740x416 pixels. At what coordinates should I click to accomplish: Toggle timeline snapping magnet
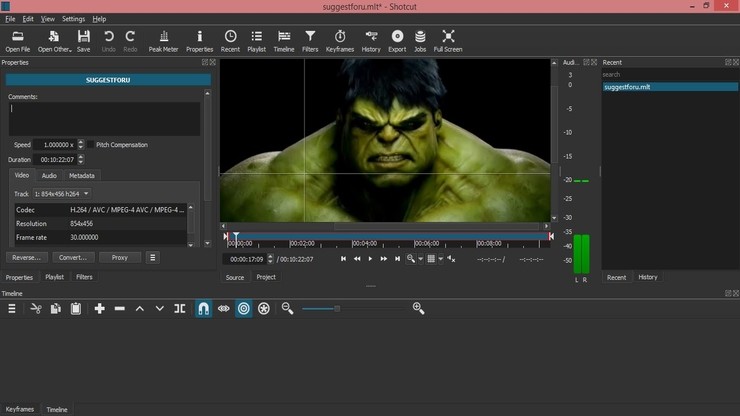click(x=203, y=309)
